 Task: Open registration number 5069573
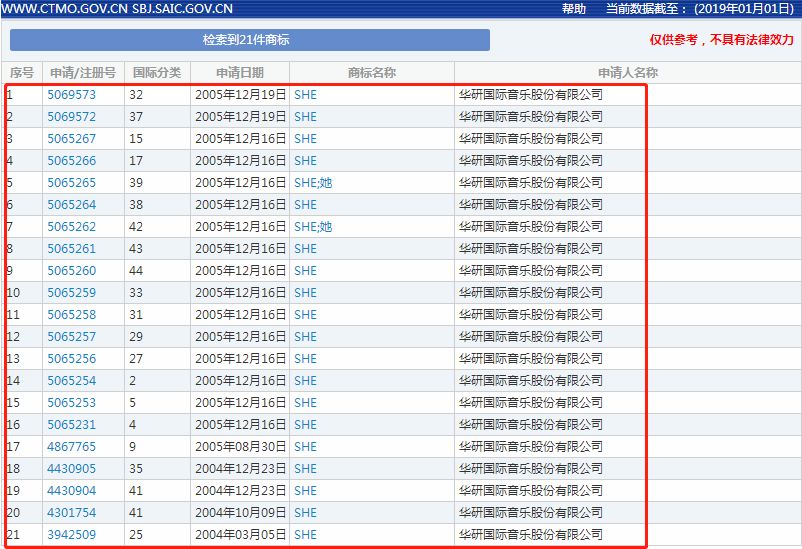tap(72, 95)
